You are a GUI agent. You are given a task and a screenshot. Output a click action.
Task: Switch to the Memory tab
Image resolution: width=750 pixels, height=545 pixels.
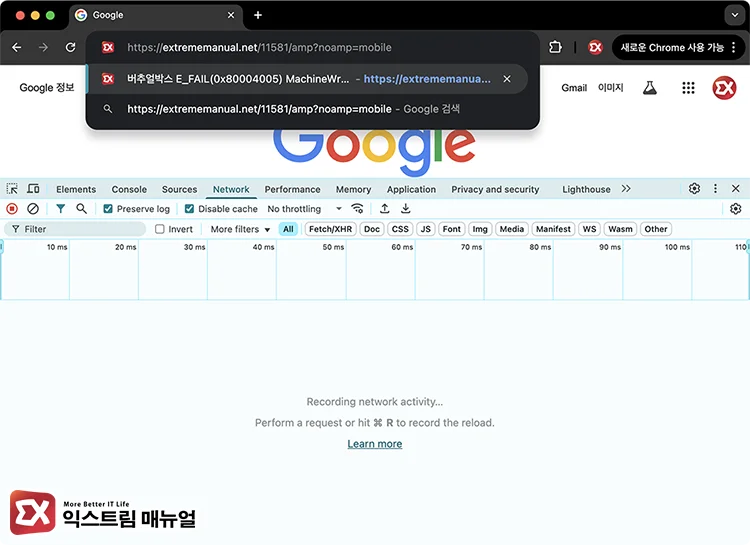353,189
